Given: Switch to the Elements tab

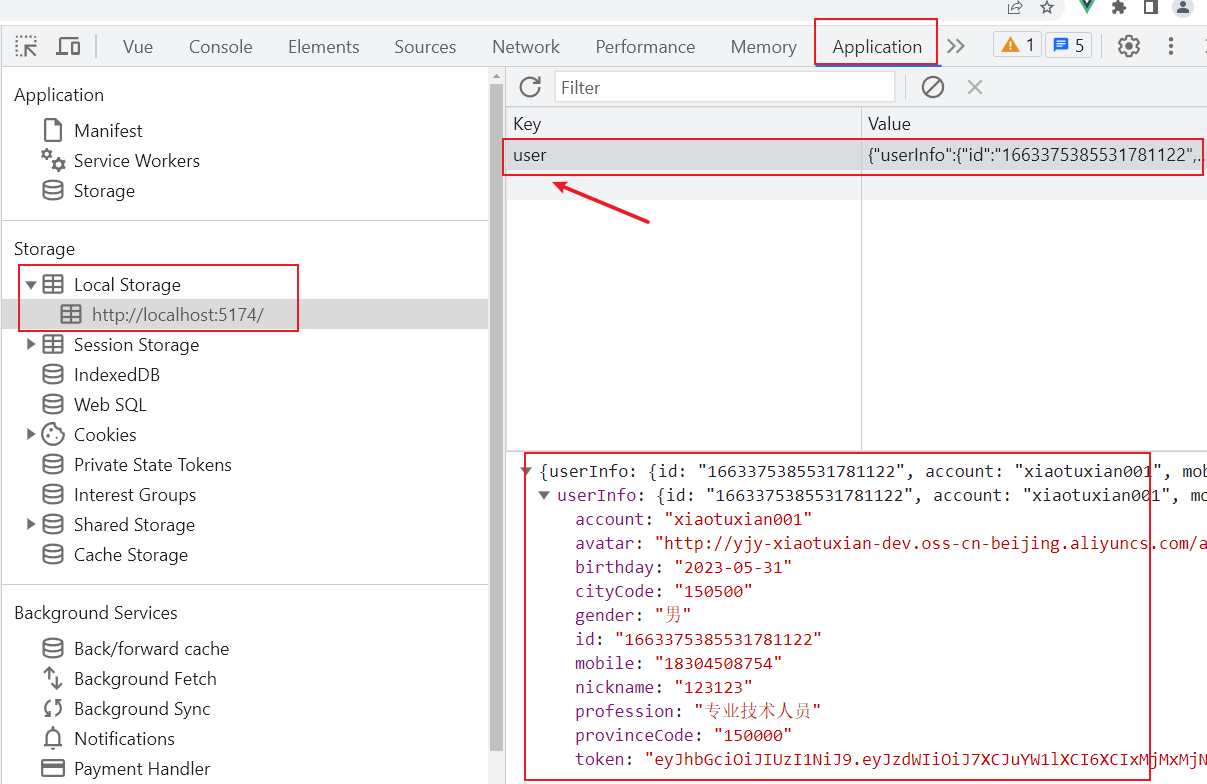Looking at the screenshot, I should pyautogui.click(x=324, y=47).
